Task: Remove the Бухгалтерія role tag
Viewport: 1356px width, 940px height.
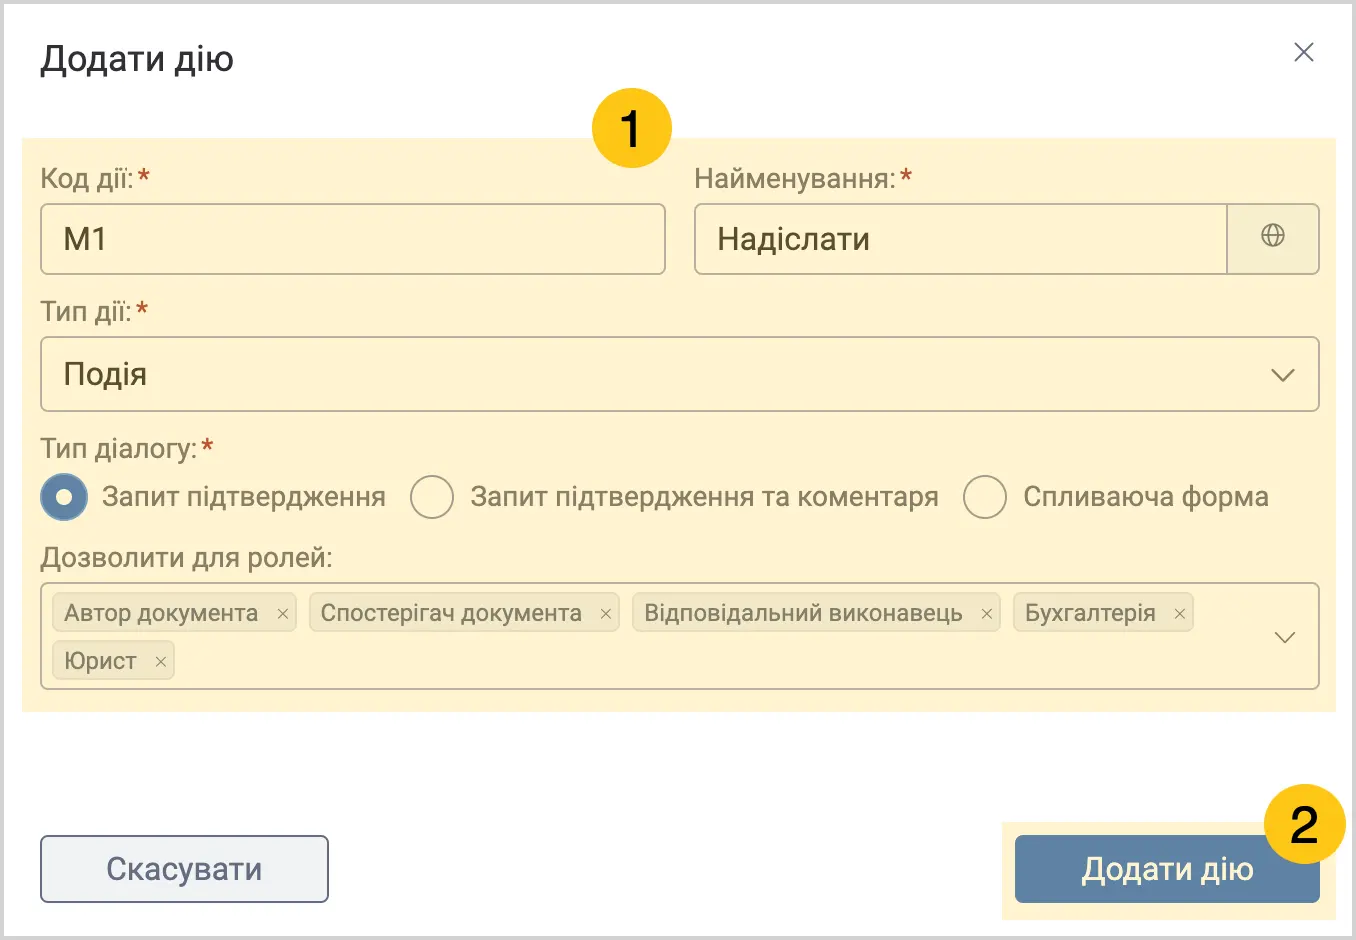Action: pos(1179,614)
